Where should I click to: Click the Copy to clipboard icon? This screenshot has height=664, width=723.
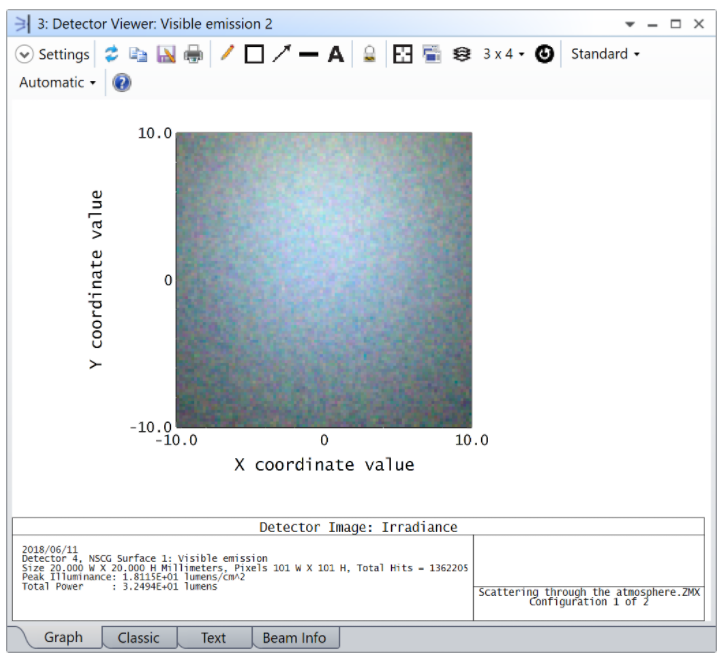(x=138, y=54)
